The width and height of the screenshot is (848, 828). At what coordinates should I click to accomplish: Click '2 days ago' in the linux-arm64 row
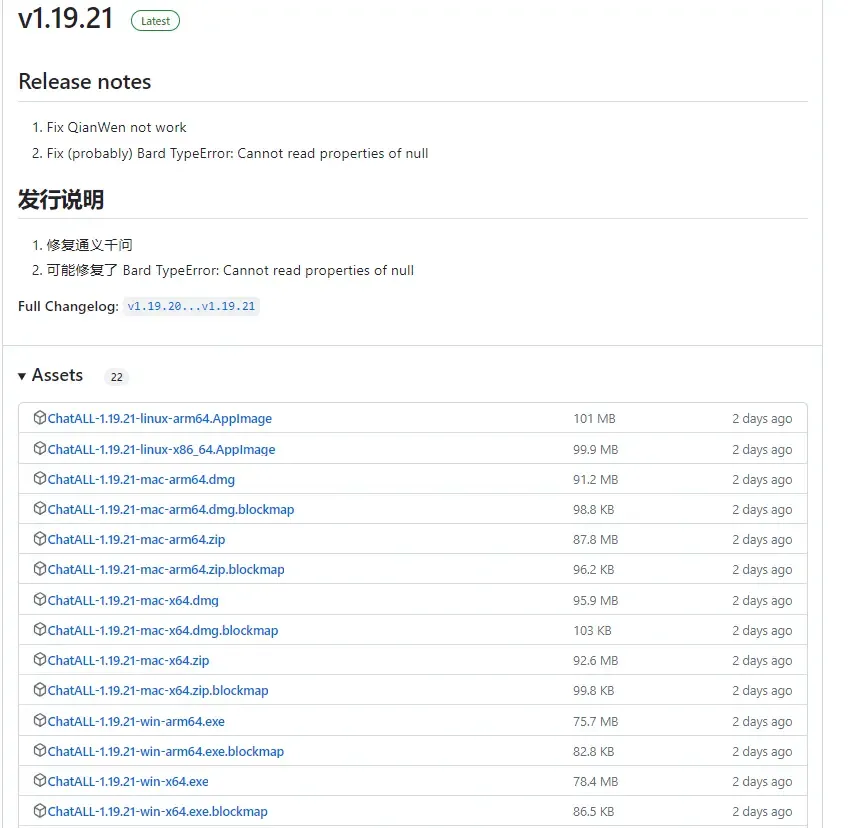pyautogui.click(x=762, y=419)
